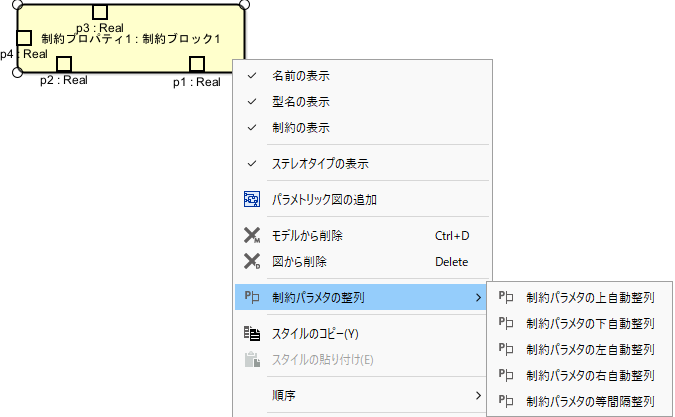Screen dimensions: 675x417
Task: Choose 制約パラメタの上自動整列 in submenu
Action: tap(579, 297)
